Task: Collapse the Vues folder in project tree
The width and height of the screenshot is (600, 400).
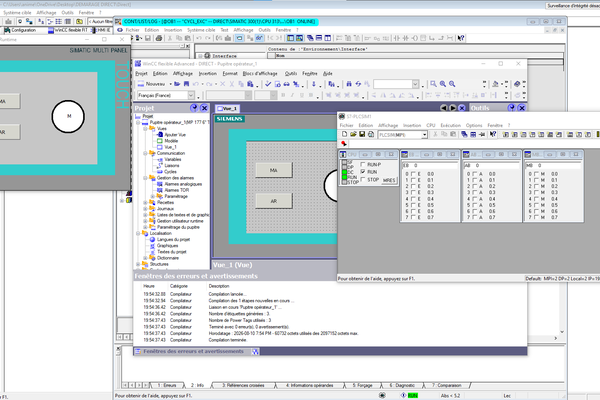Action: pos(145,129)
